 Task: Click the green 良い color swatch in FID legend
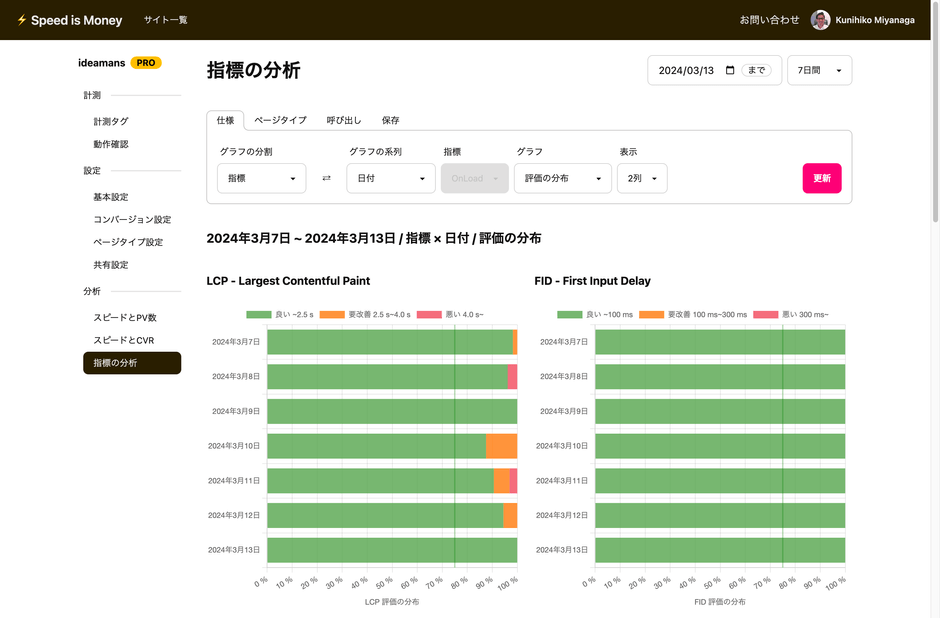pos(570,314)
